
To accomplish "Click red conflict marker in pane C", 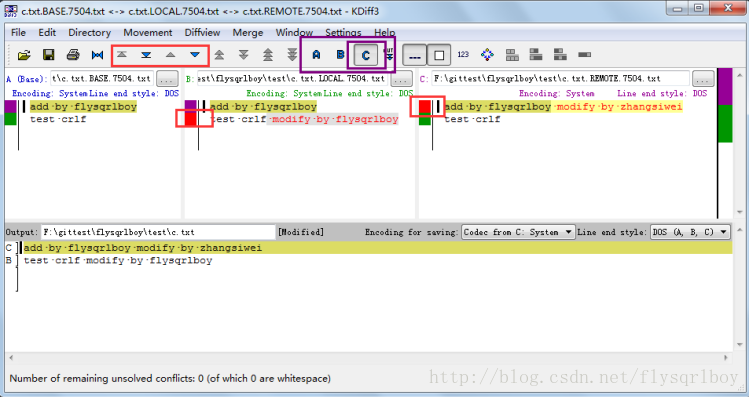I will pyautogui.click(x=424, y=107).
